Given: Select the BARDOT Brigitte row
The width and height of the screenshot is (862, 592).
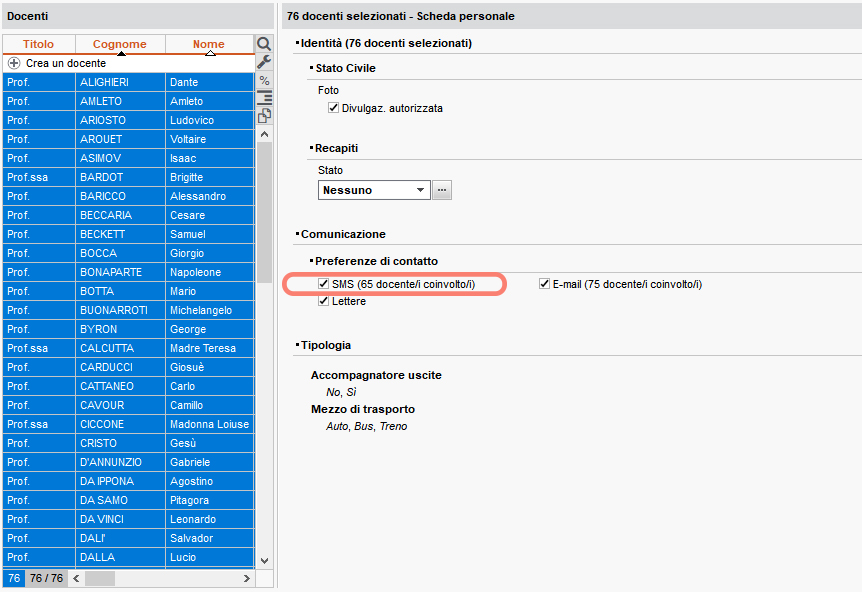Looking at the screenshot, I should (129, 177).
